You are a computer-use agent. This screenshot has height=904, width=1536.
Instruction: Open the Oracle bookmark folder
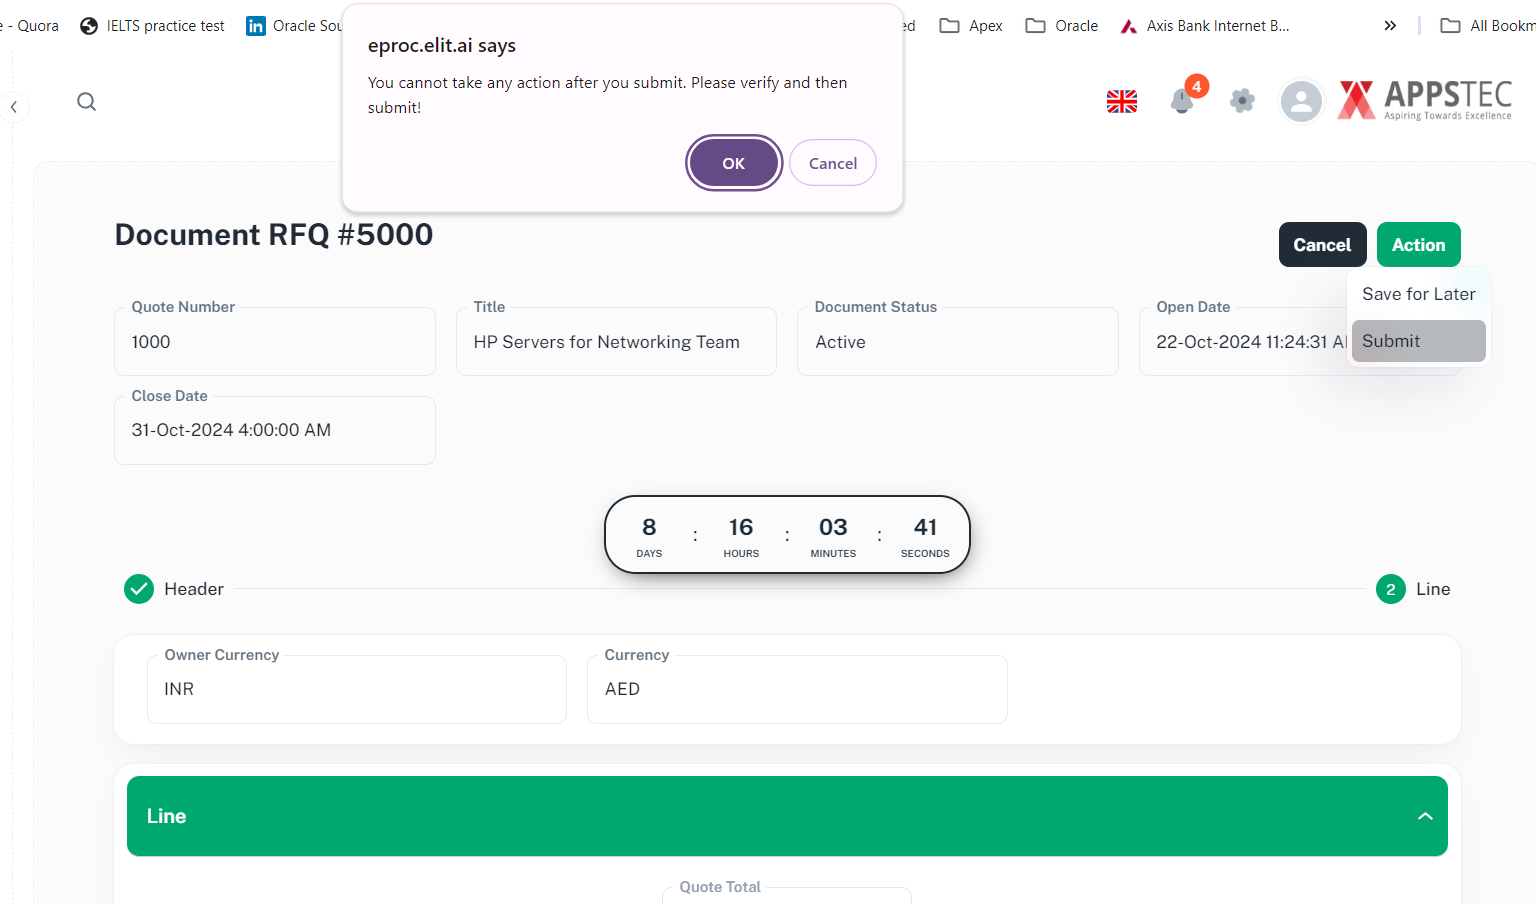coord(1062,26)
